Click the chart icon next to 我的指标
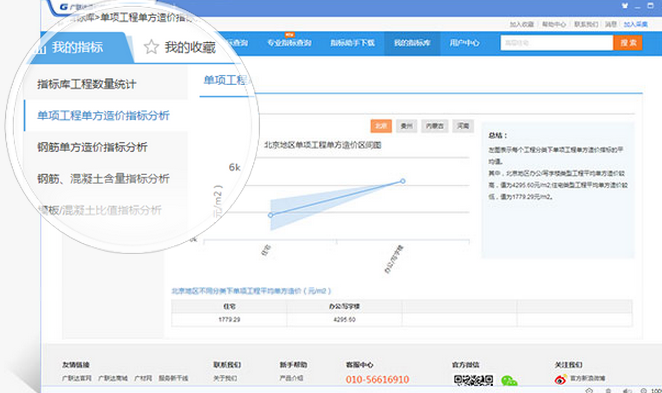Screen dimensions: 662x393 41,48
